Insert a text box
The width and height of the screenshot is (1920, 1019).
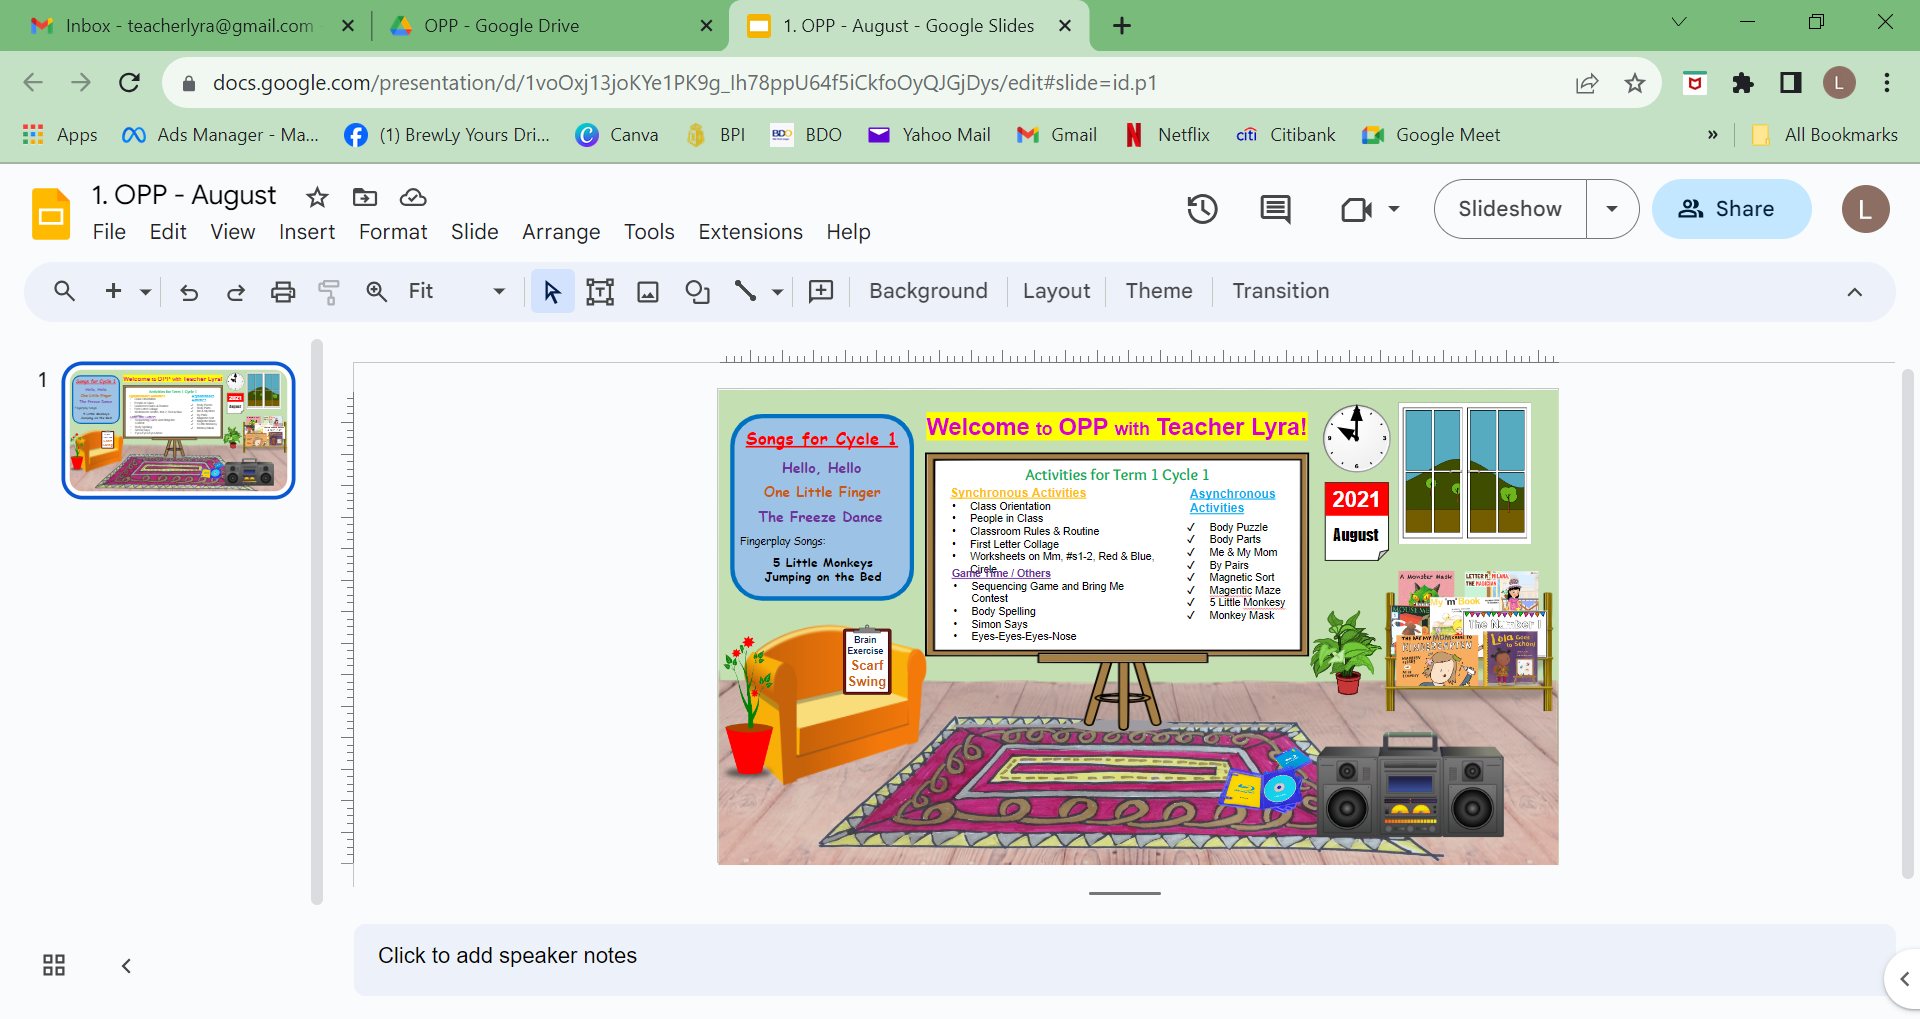tap(600, 291)
